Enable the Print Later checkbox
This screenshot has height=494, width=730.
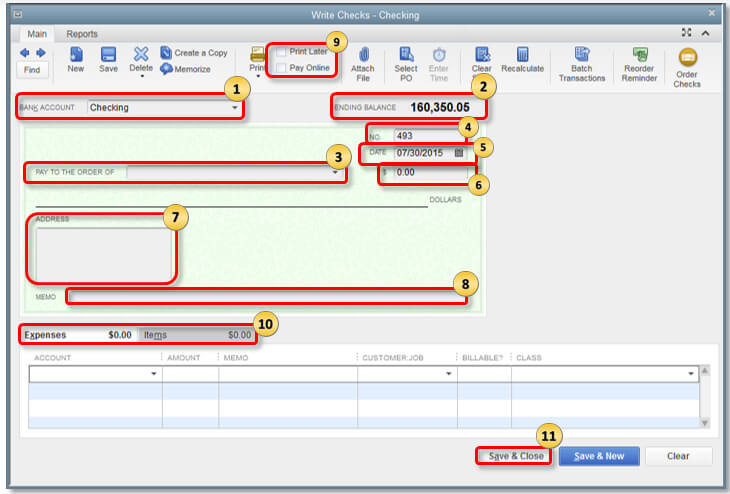pos(282,51)
